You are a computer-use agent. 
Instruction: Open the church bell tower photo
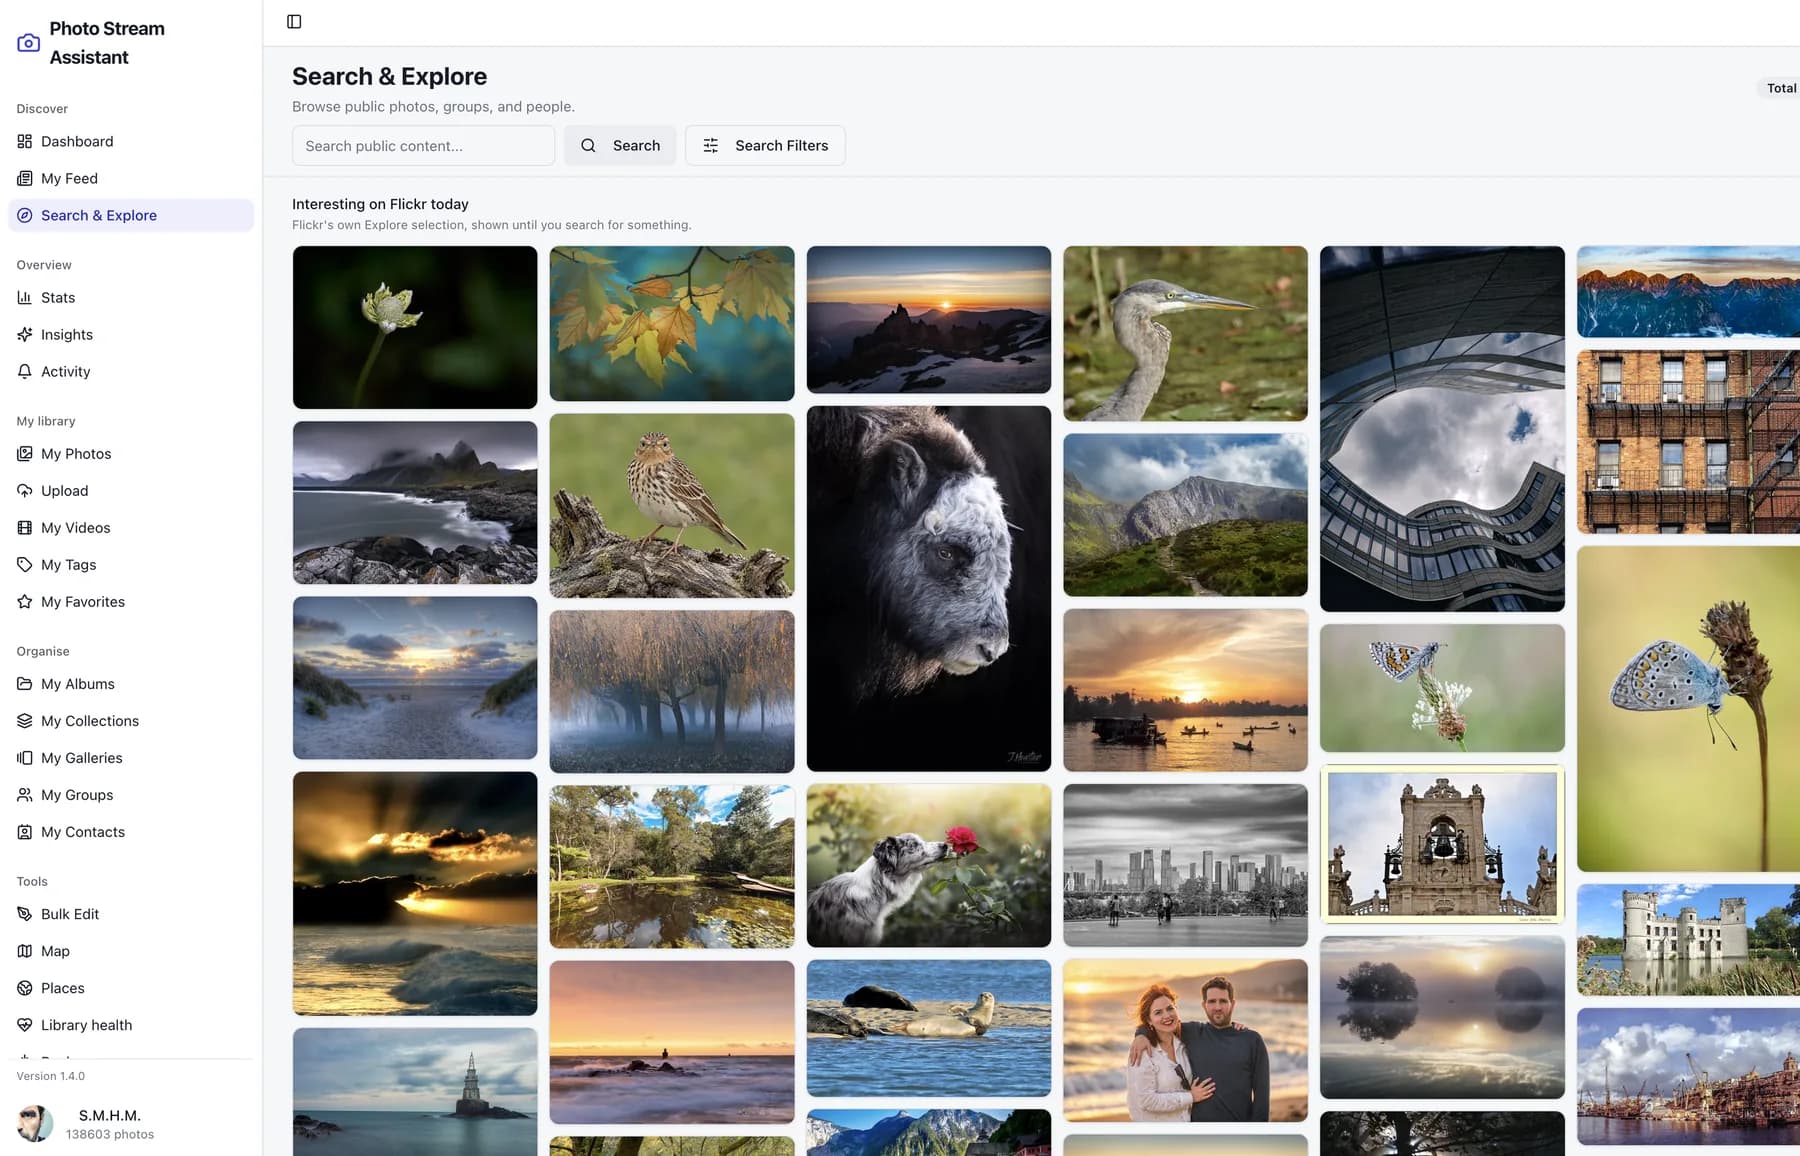point(1442,844)
